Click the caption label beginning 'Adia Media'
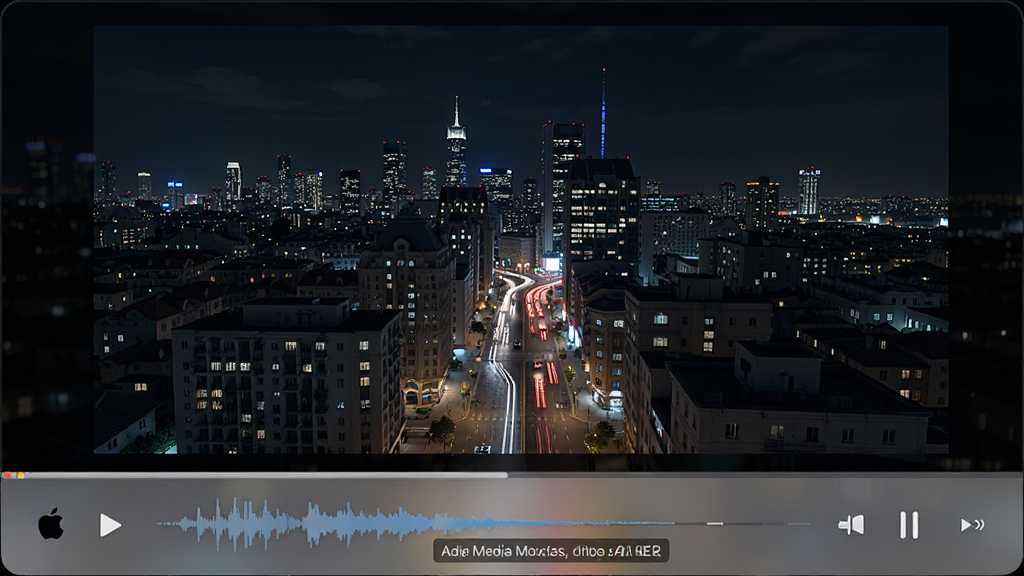 (551, 551)
